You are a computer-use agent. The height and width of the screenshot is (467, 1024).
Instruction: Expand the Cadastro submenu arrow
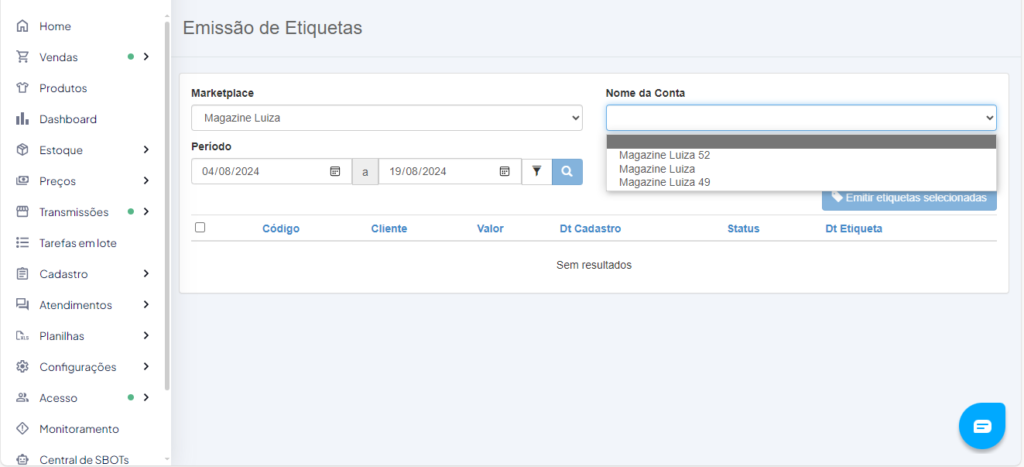146,274
